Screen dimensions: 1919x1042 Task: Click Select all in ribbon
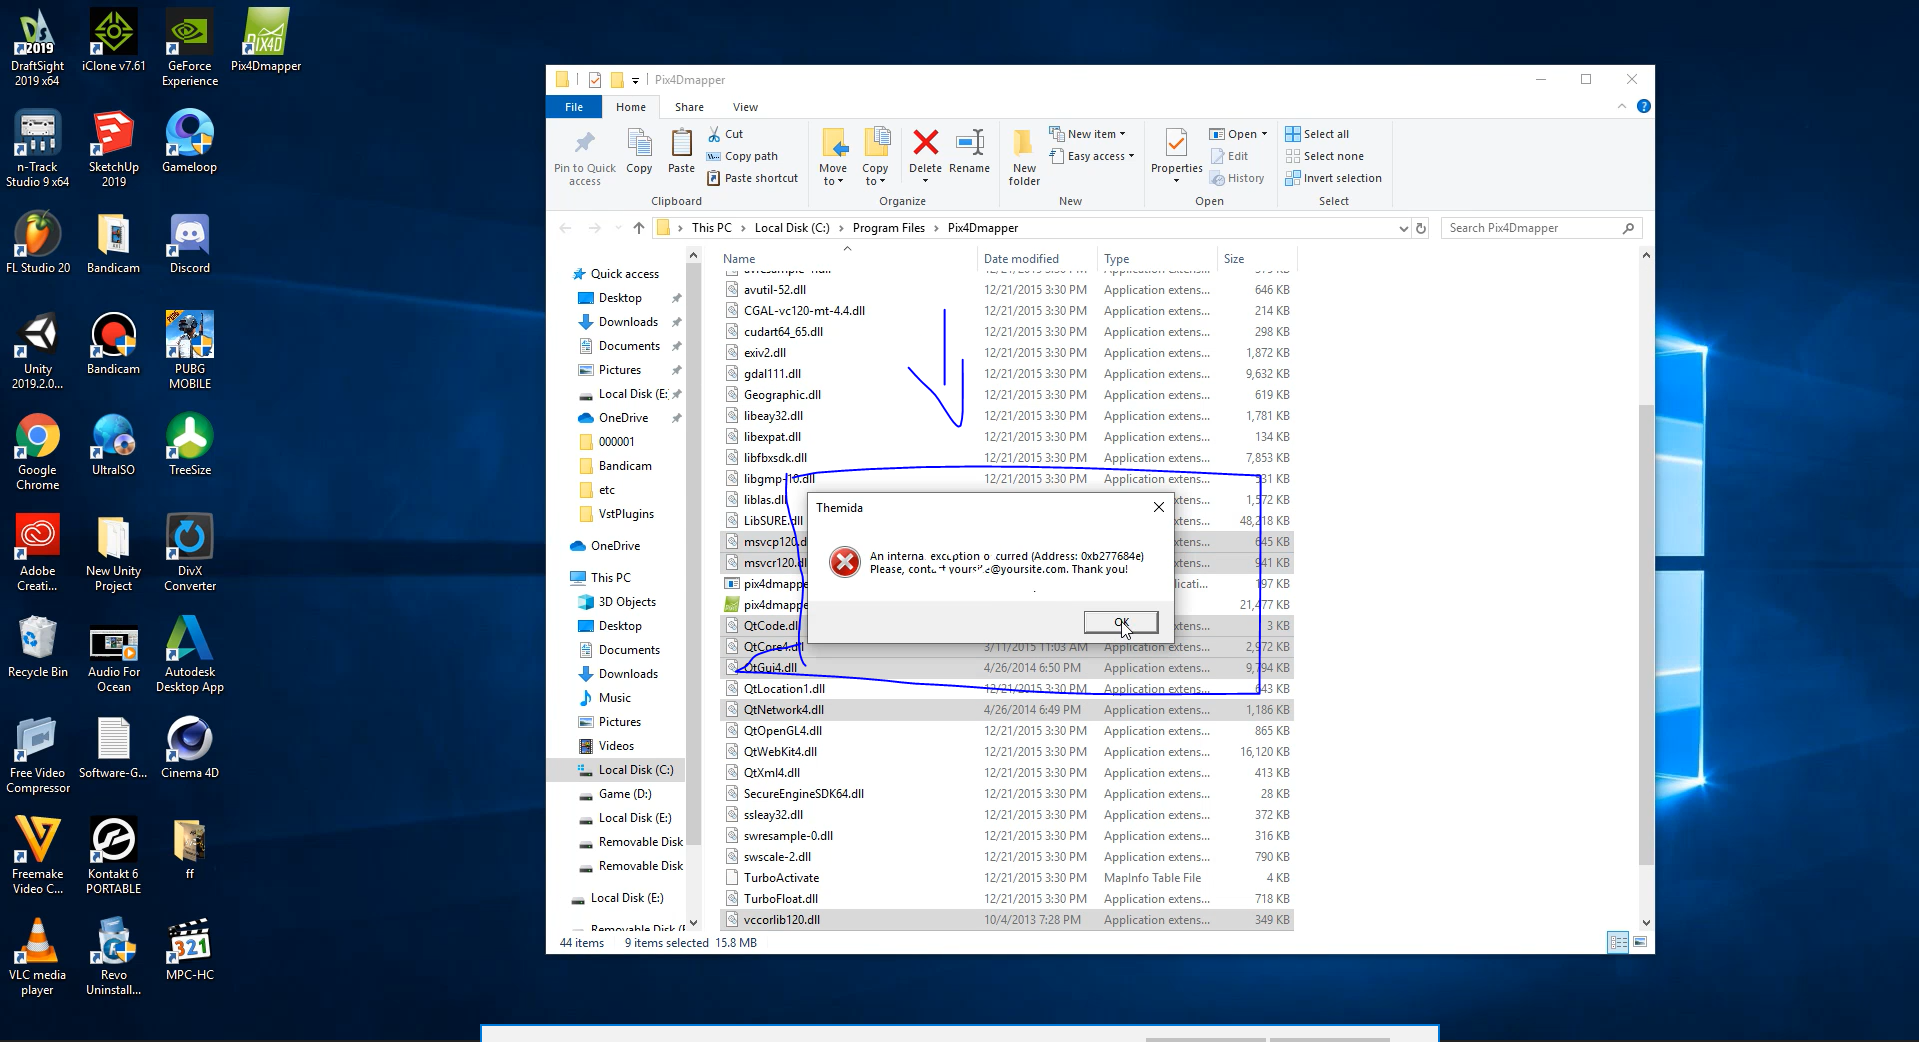pos(1317,134)
